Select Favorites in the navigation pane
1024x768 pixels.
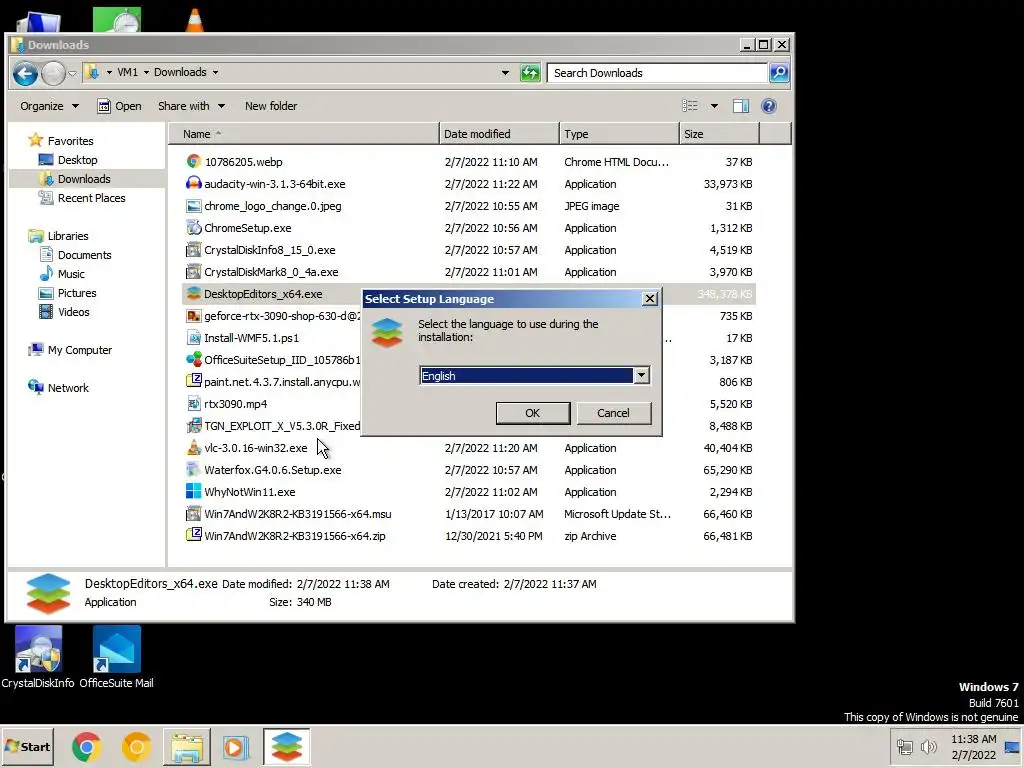71,141
